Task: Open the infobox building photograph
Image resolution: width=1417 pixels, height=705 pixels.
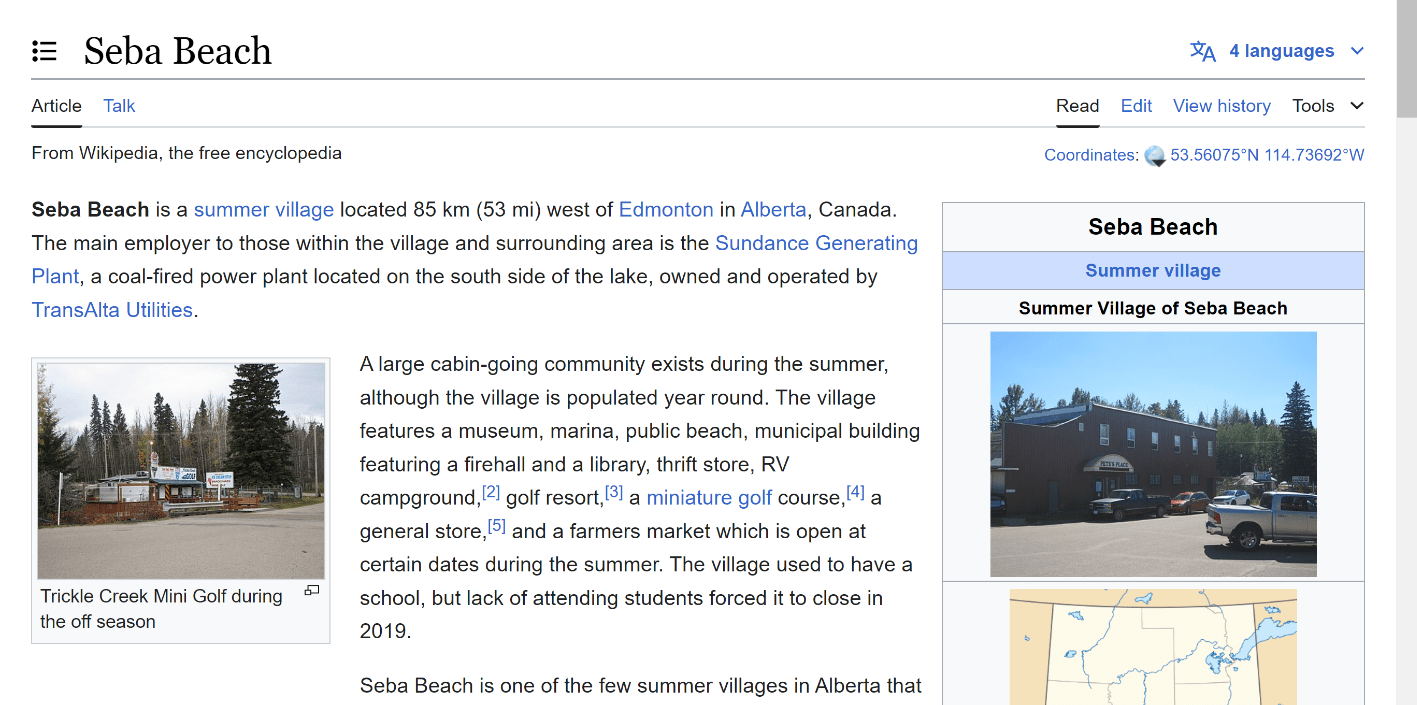Action: tap(1153, 454)
